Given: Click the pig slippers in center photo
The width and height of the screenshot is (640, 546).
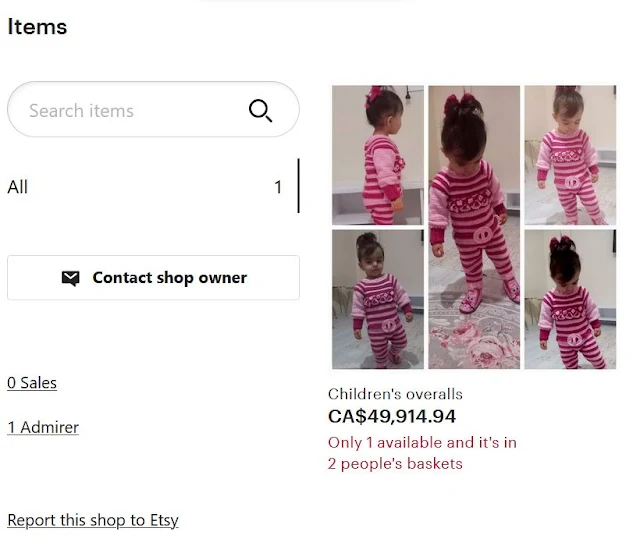Looking at the screenshot, I should 489,297.
